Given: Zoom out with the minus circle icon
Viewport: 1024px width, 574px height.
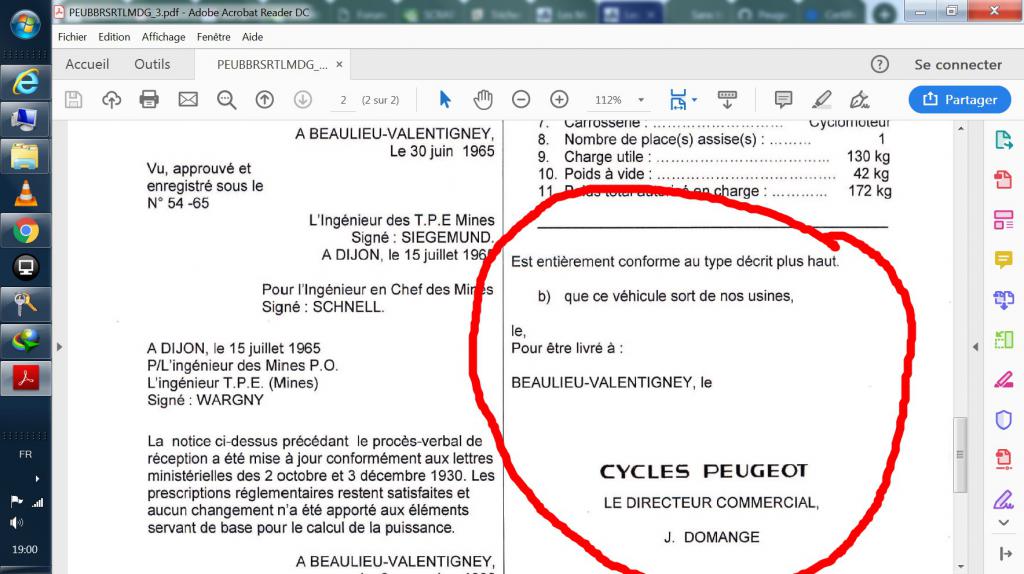Looking at the screenshot, I should (x=520, y=99).
